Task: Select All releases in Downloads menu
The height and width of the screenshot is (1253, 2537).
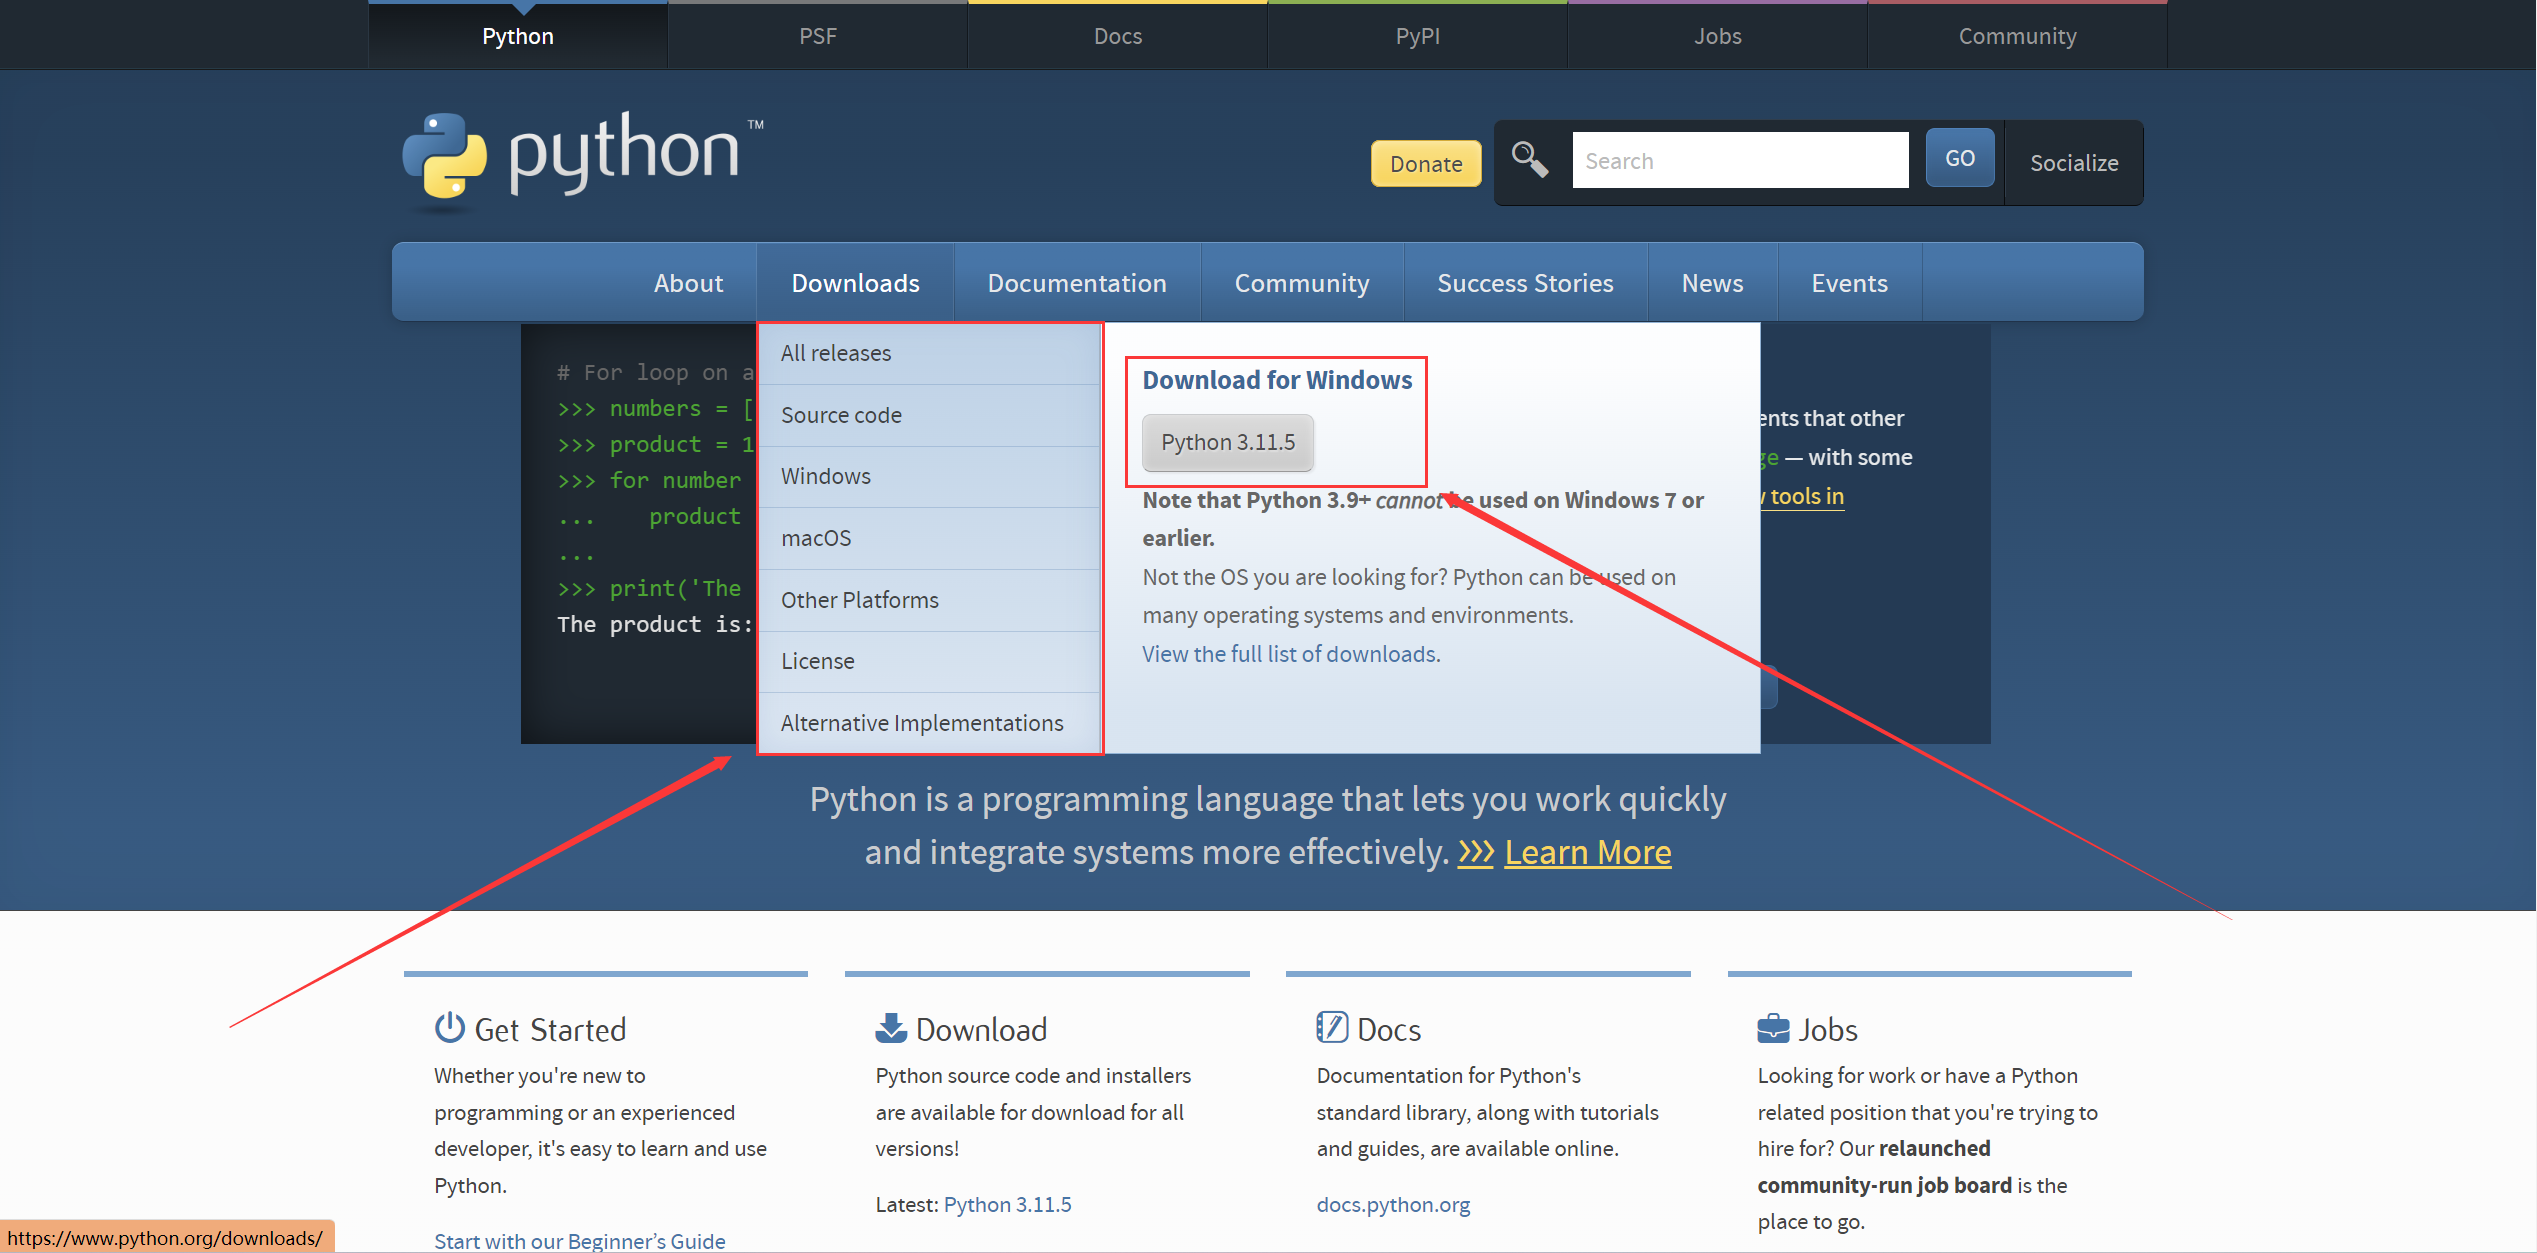Action: [836, 353]
